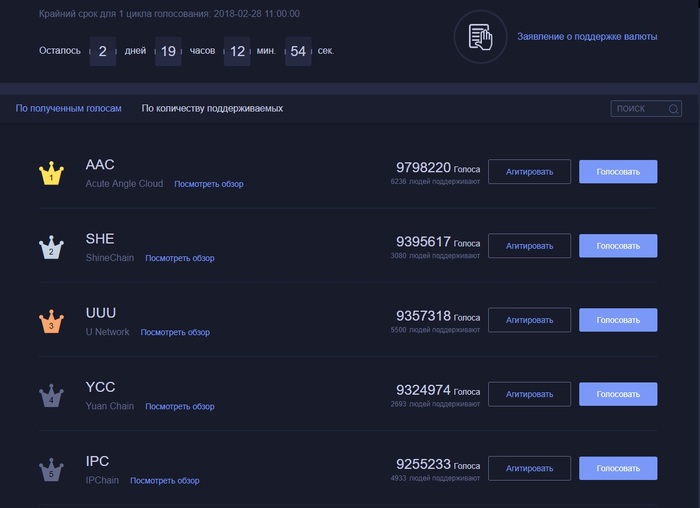Click the 4933 supporters text
Viewport: 700px width, 508px height.
435,478
